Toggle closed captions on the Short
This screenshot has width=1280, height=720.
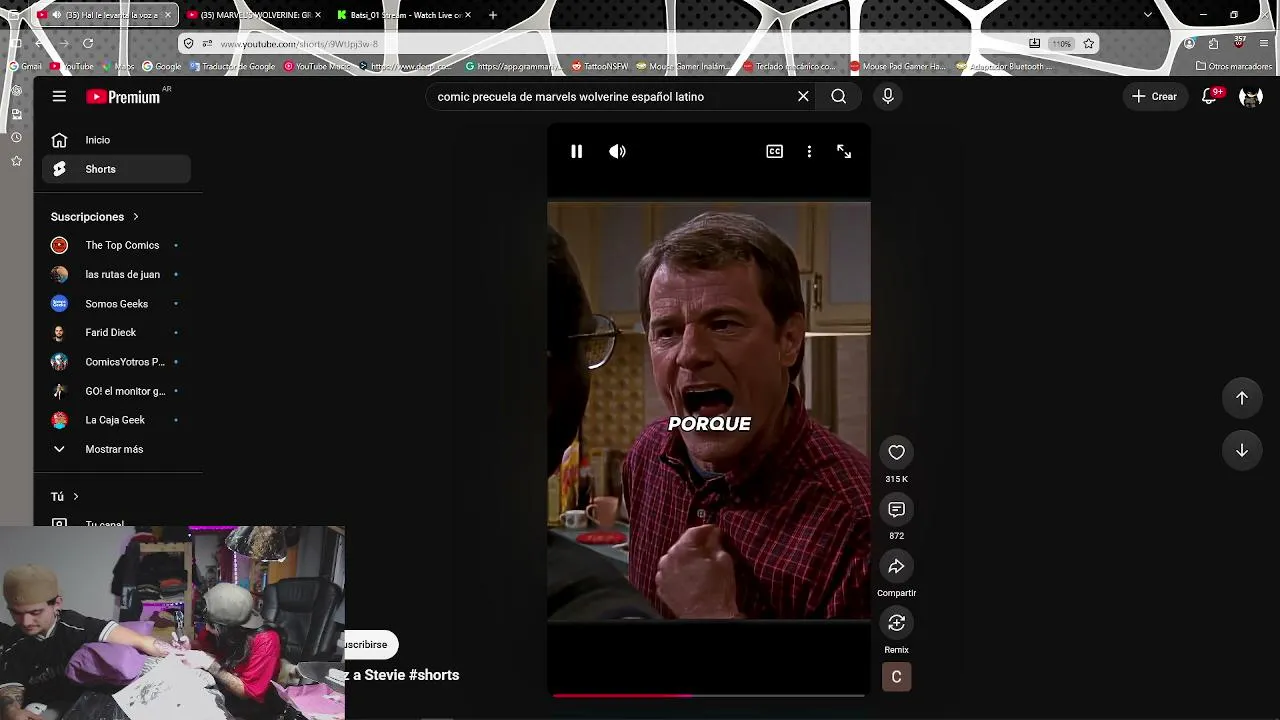pyautogui.click(x=774, y=151)
